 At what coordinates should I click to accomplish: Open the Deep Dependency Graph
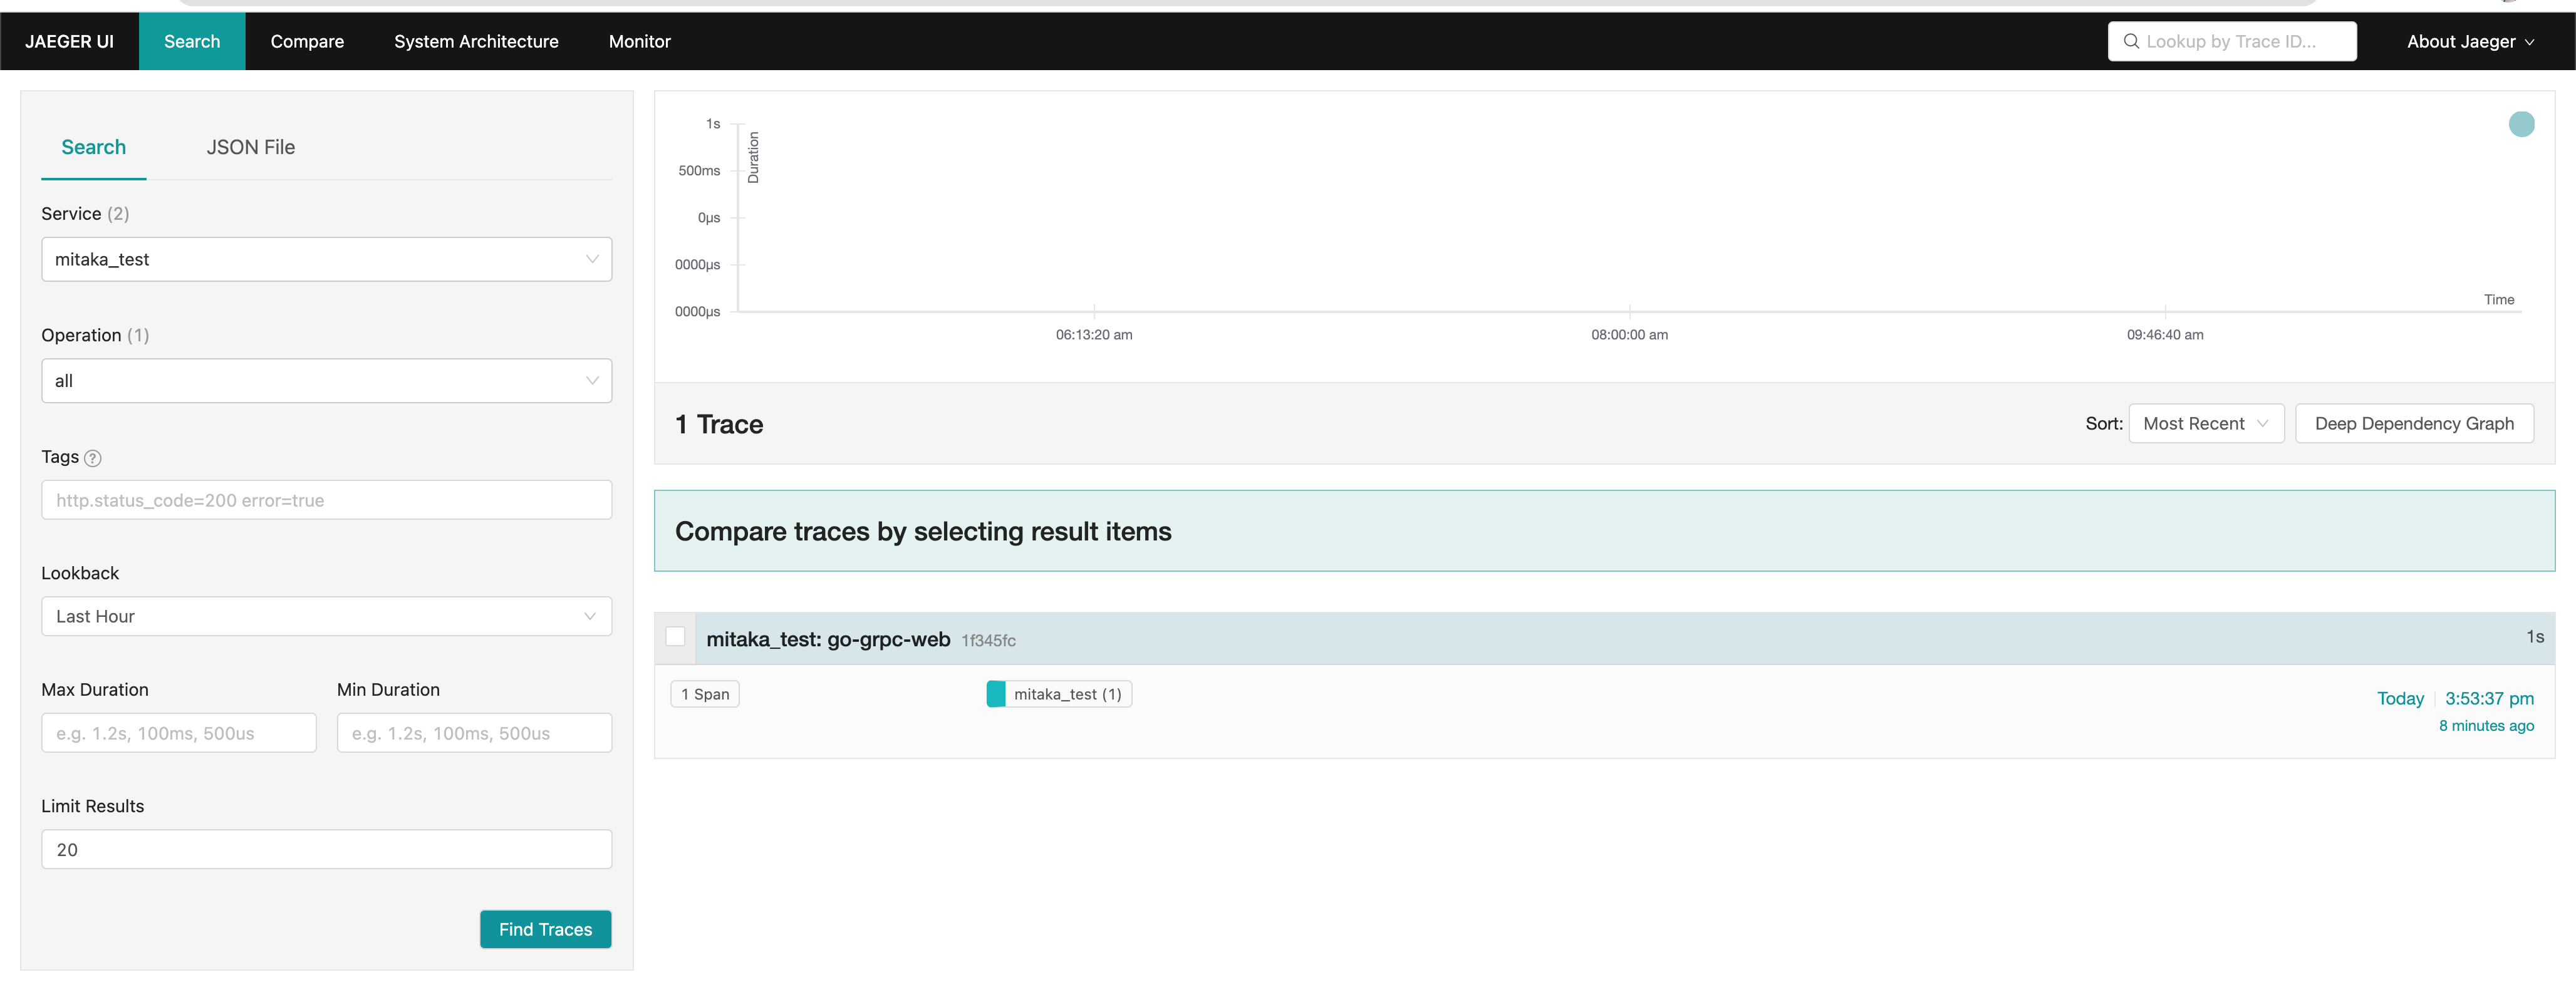(2413, 424)
